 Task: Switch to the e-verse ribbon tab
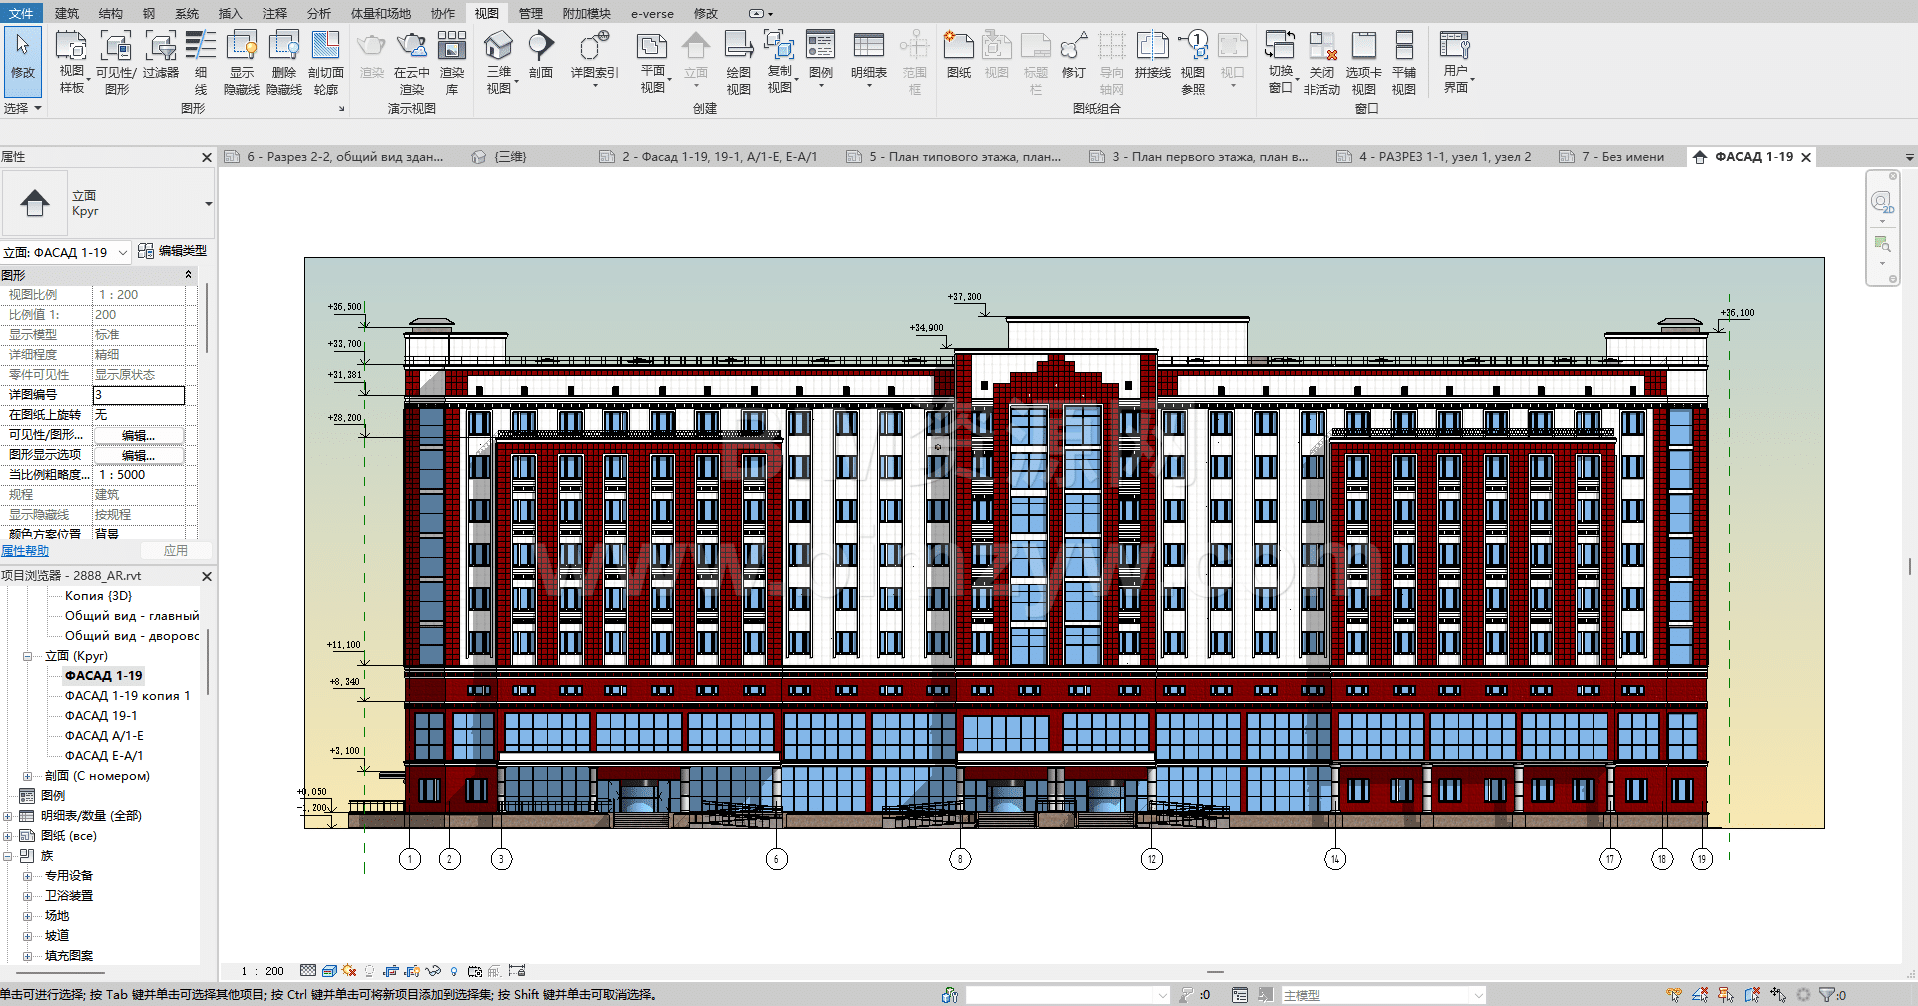652,13
